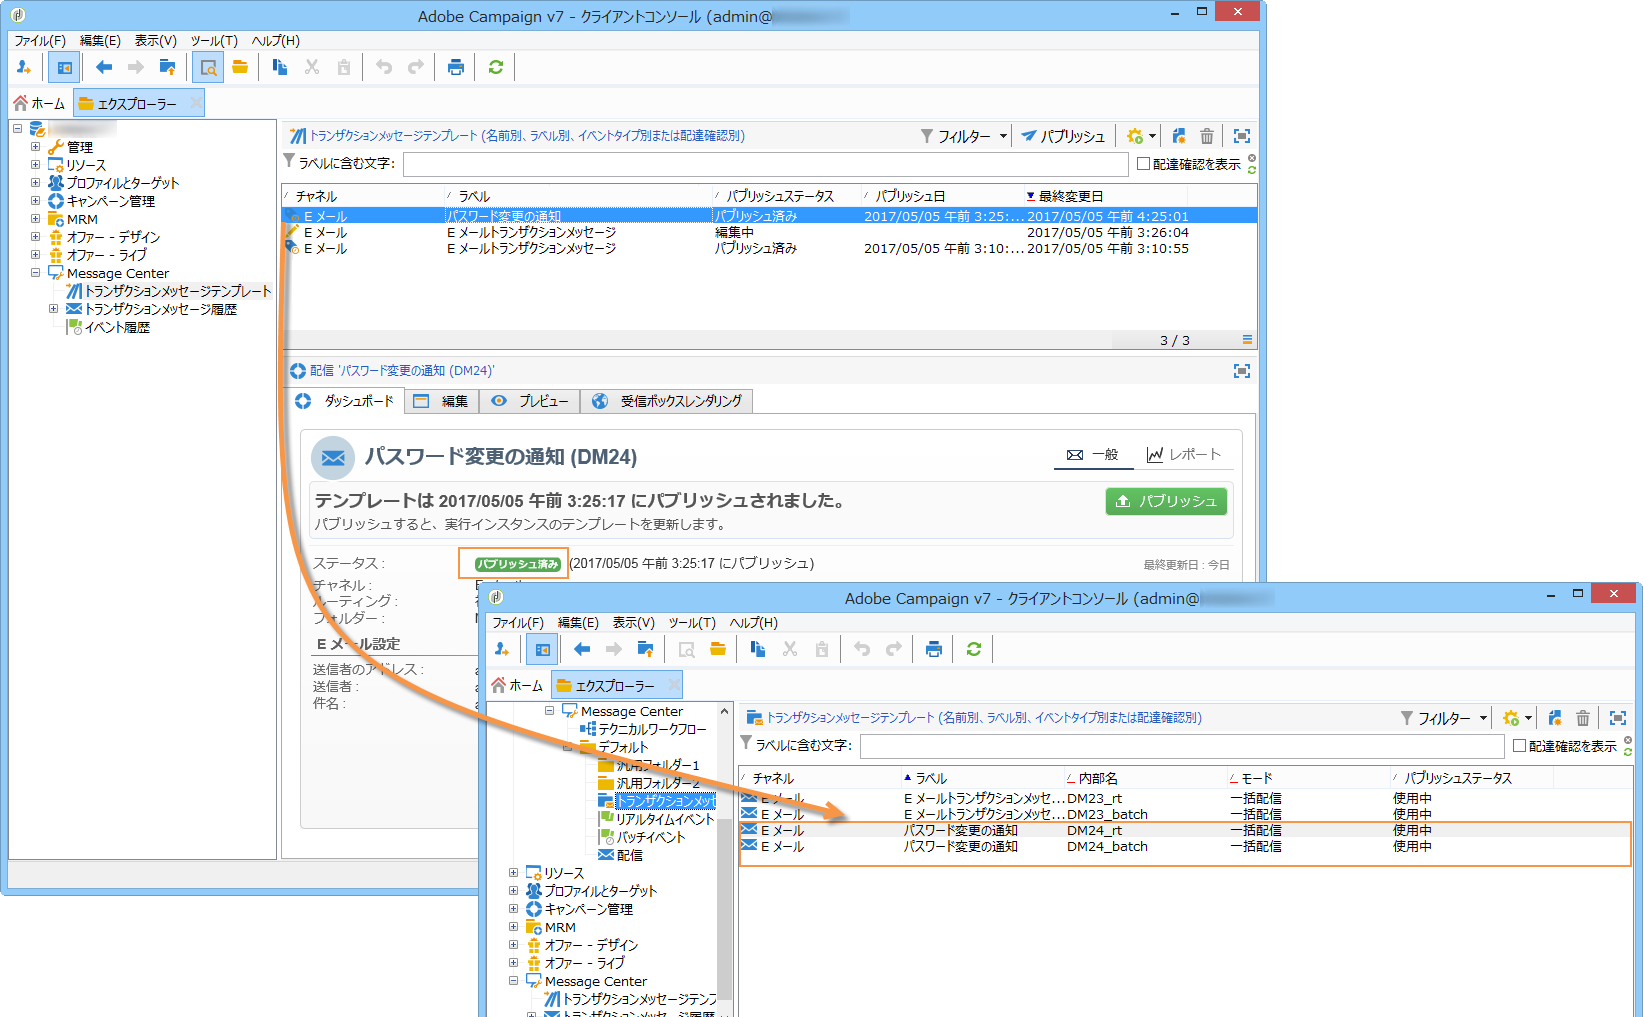This screenshot has height=1017, width=1643.
Task: Click the parent folder up icon in rear window
Action: (168, 67)
